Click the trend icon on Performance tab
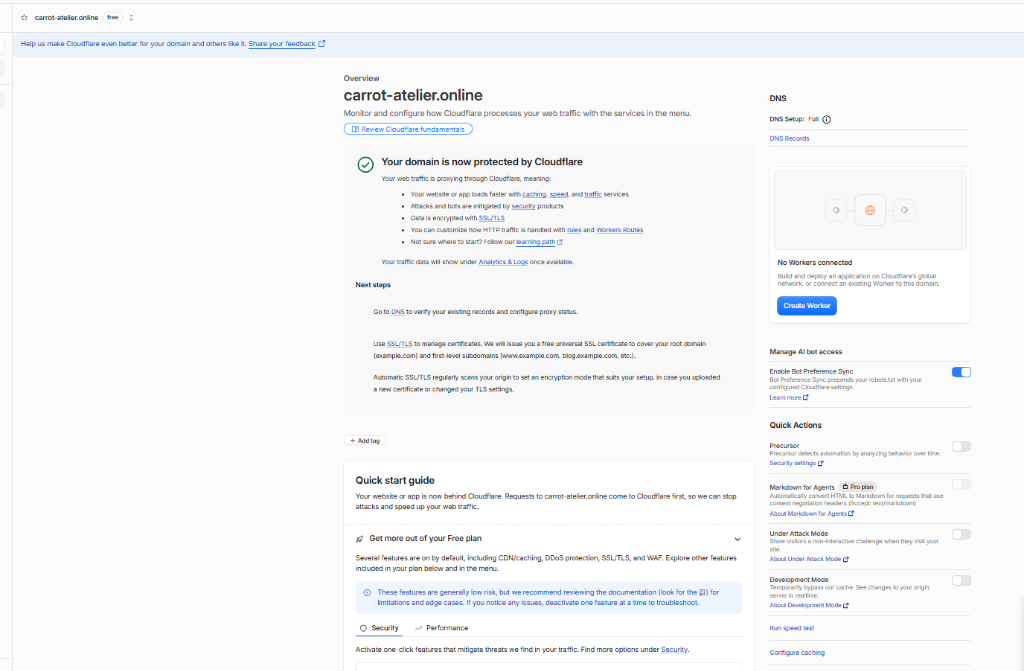Screen dimensions: 1024x671 419,629
